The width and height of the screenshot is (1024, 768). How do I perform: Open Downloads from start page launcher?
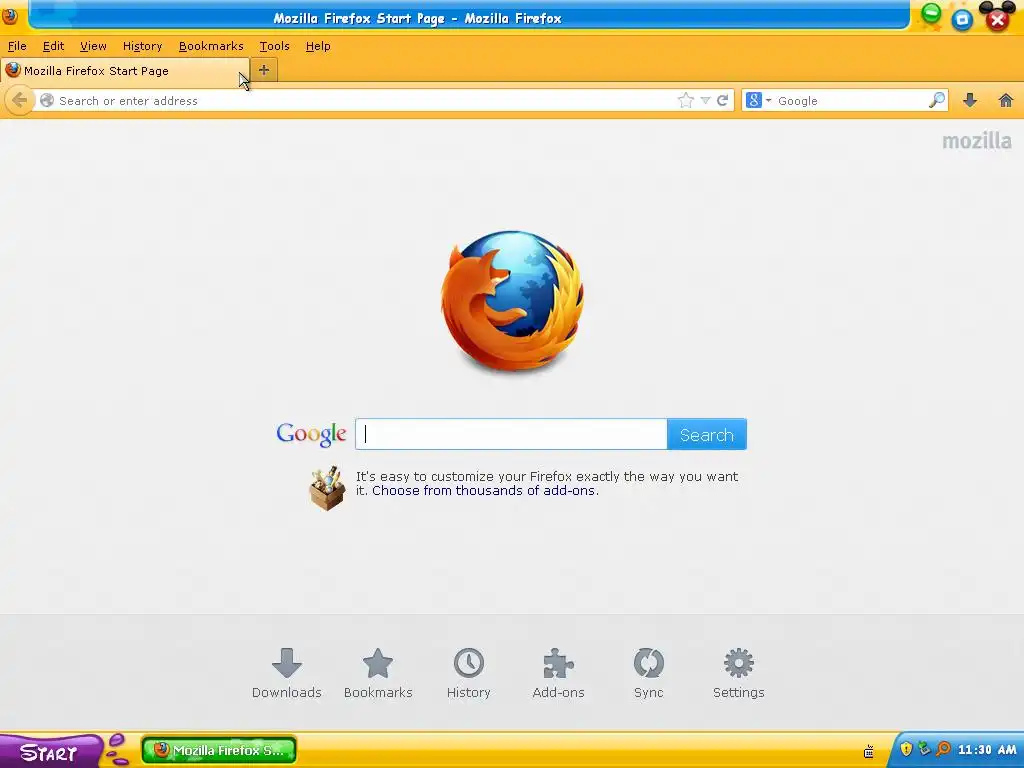(x=287, y=673)
